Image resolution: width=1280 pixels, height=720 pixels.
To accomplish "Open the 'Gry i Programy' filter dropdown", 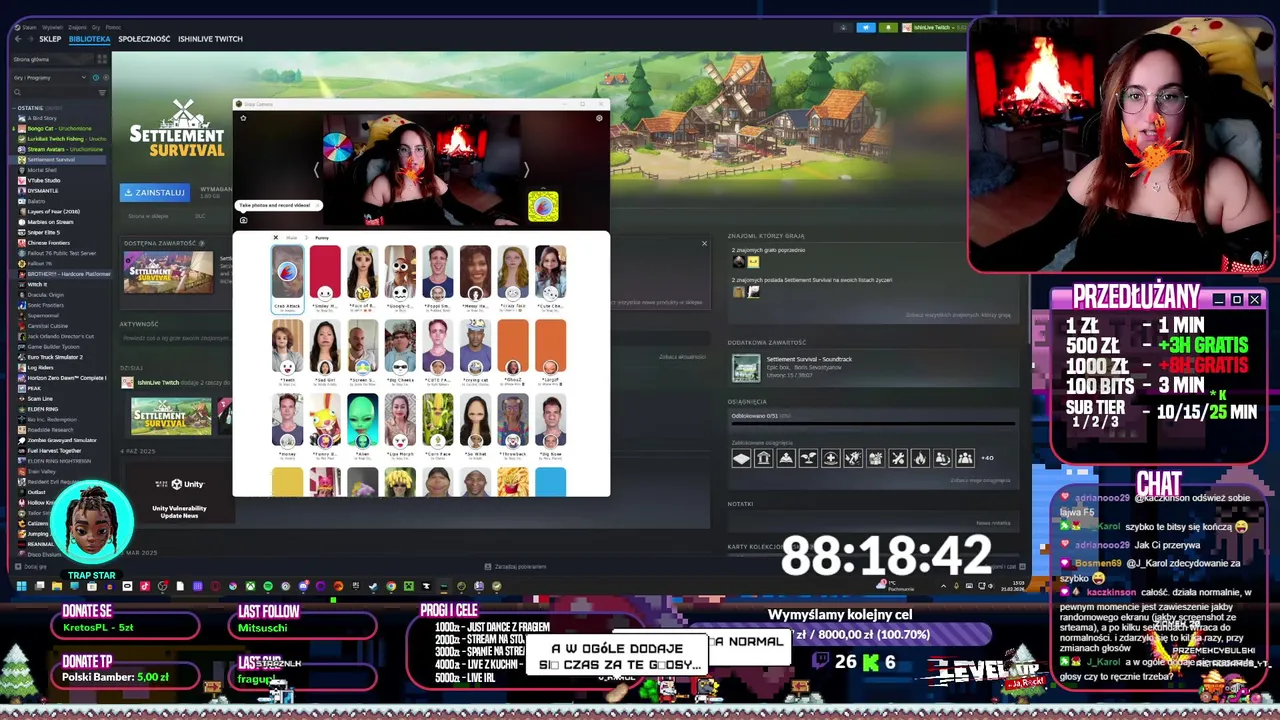I will coord(48,77).
